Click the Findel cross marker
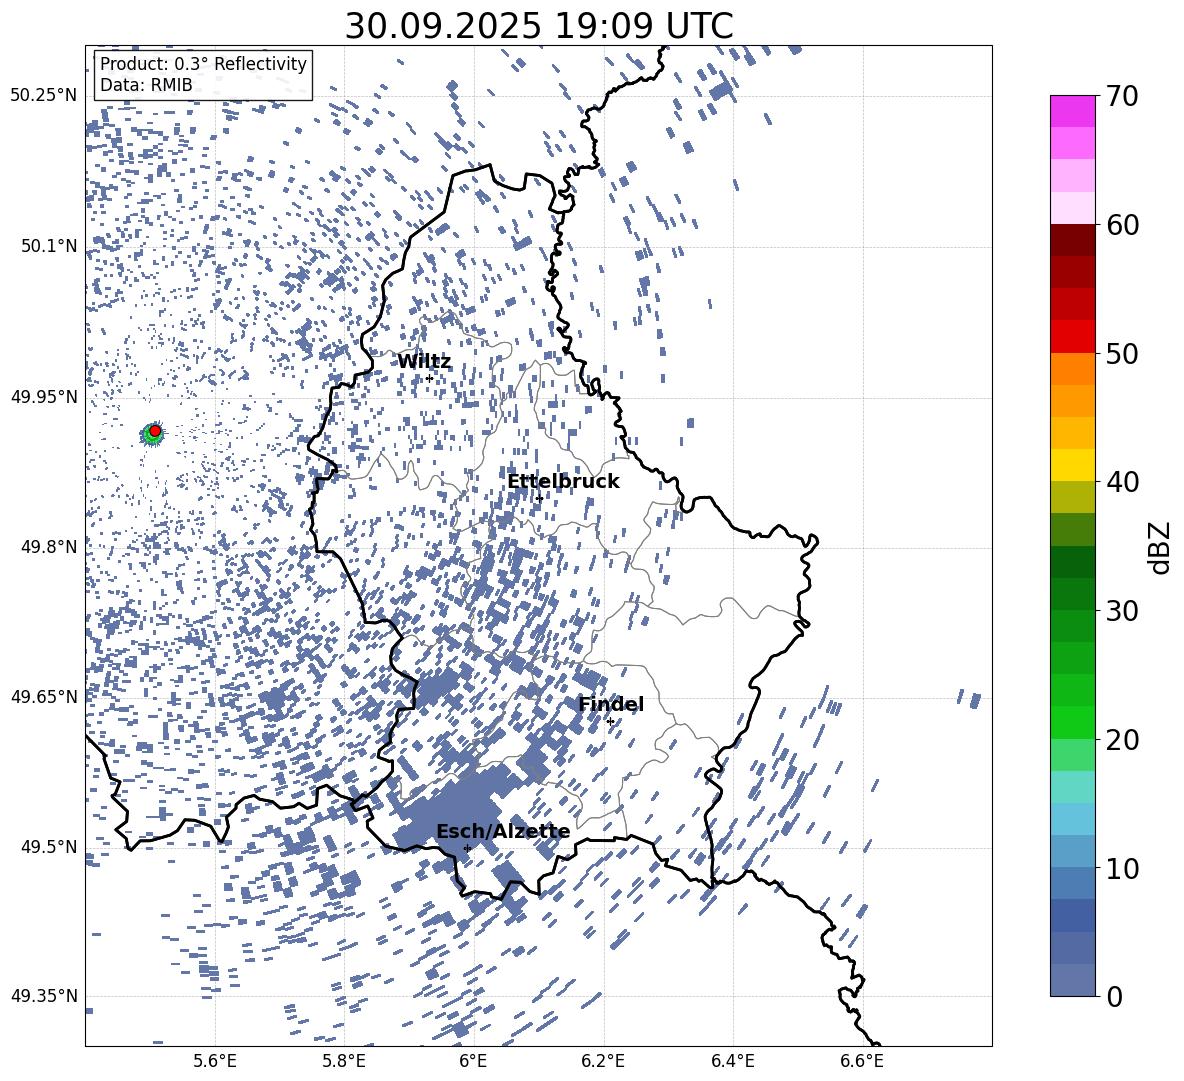The width and height of the screenshot is (1184, 1081). click(610, 722)
